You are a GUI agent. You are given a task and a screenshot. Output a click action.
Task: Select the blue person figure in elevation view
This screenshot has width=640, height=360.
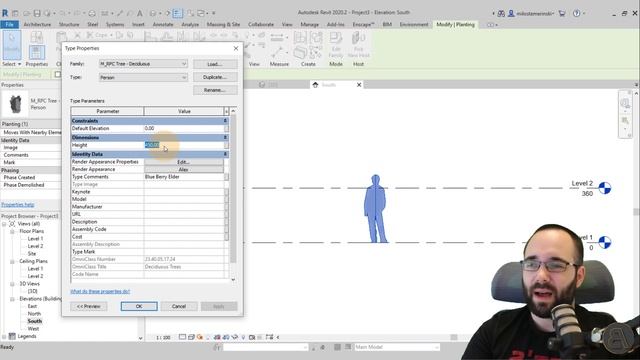pyautogui.click(x=375, y=209)
